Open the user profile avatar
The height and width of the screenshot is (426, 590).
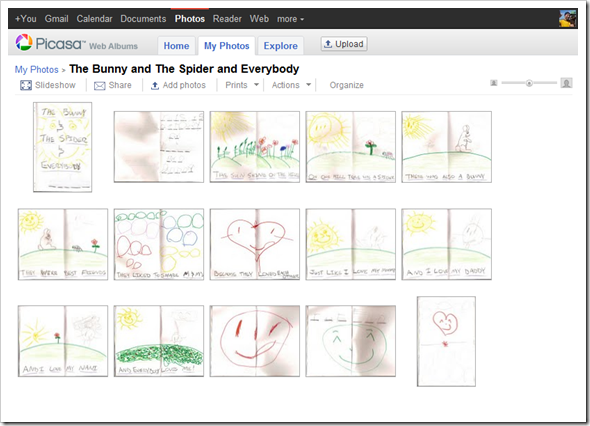[568, 18]
